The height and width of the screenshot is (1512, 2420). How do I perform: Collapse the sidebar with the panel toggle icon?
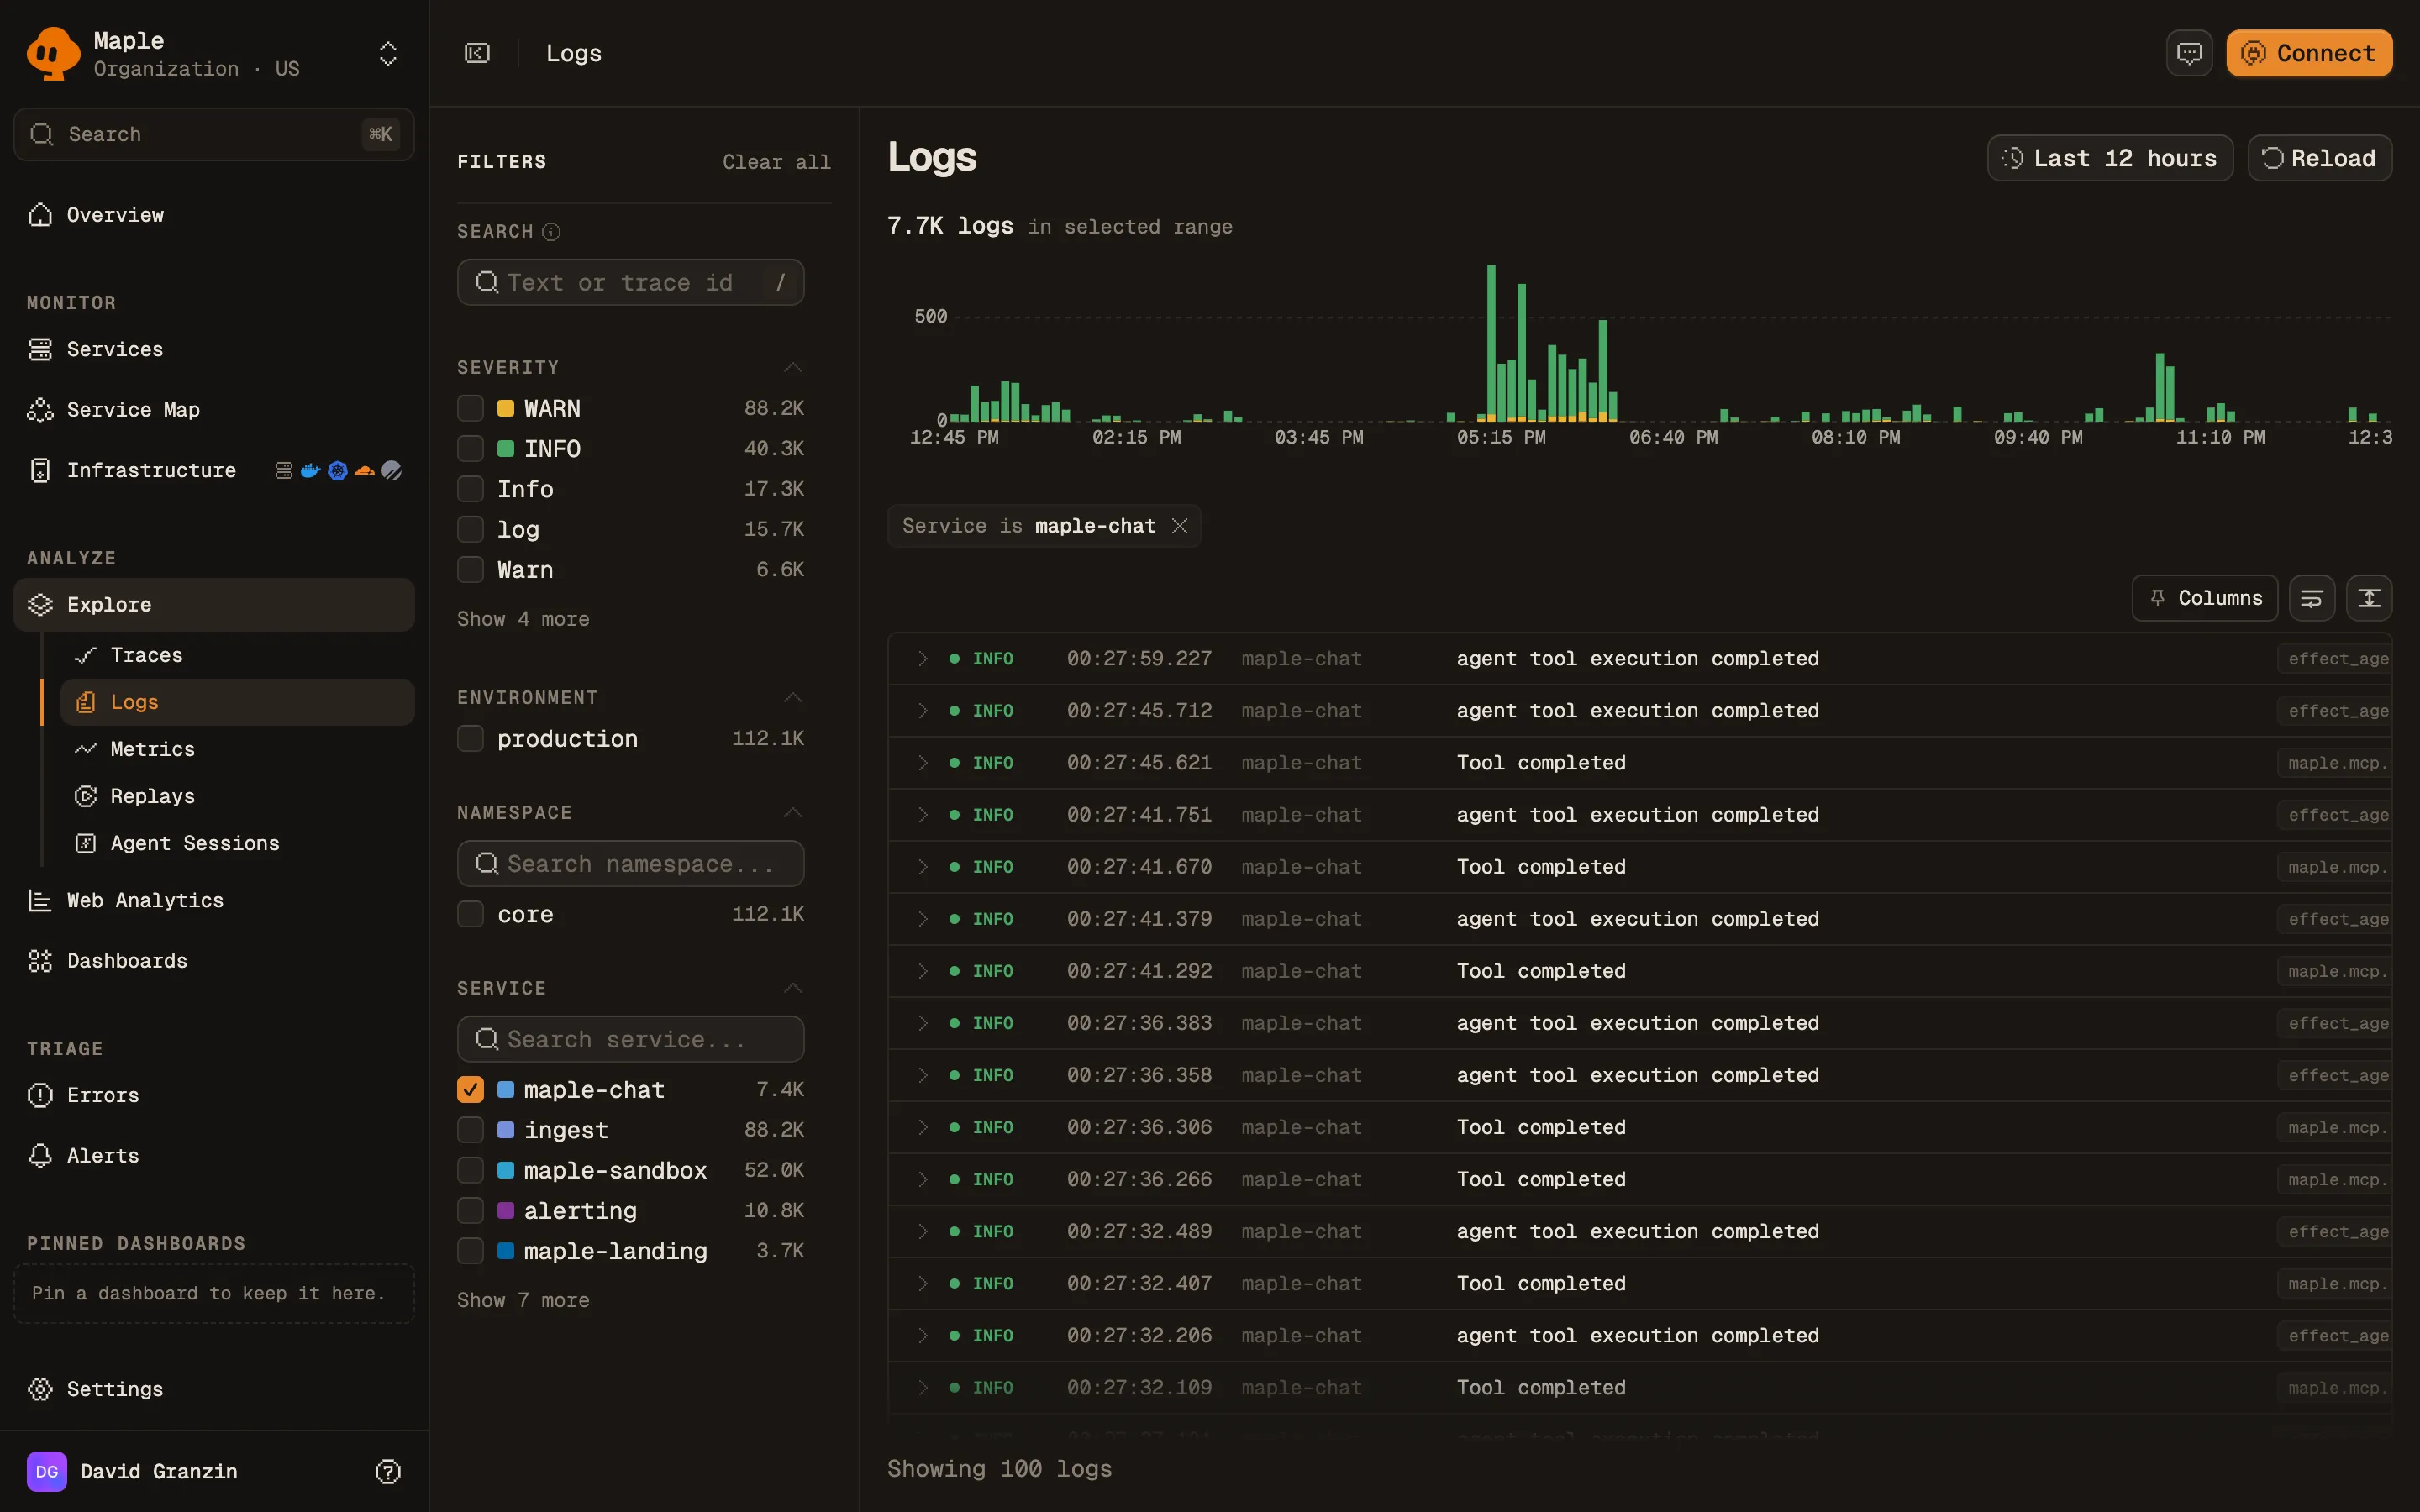[x=477, y=53]
